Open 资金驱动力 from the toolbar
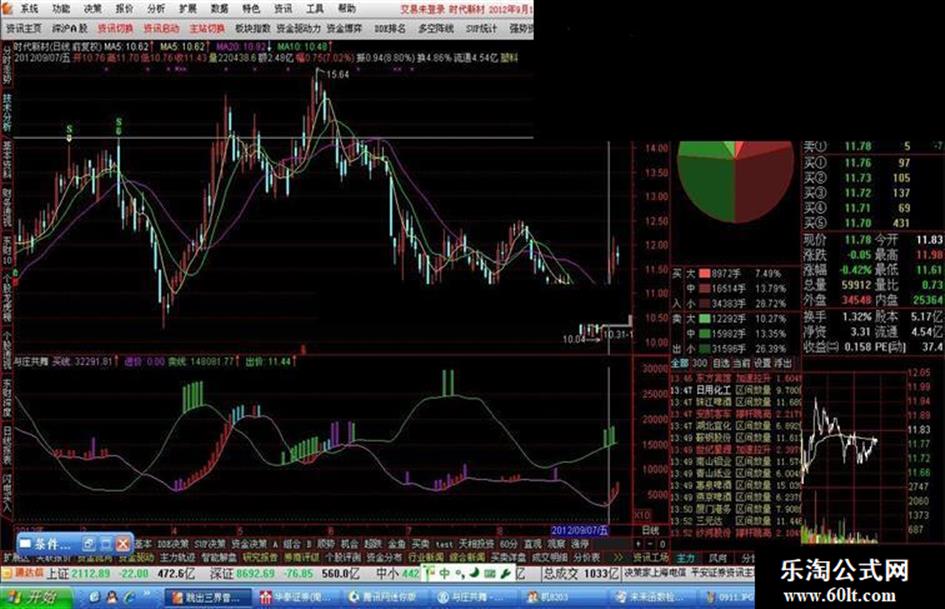 tap(299, 28)
